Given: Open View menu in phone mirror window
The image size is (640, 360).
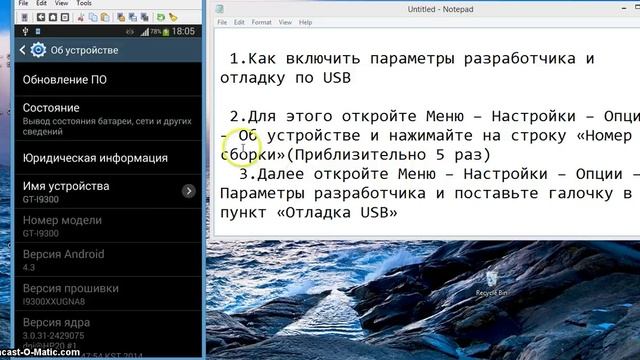Looking at the screenshot, I should [x=61, y=3].
